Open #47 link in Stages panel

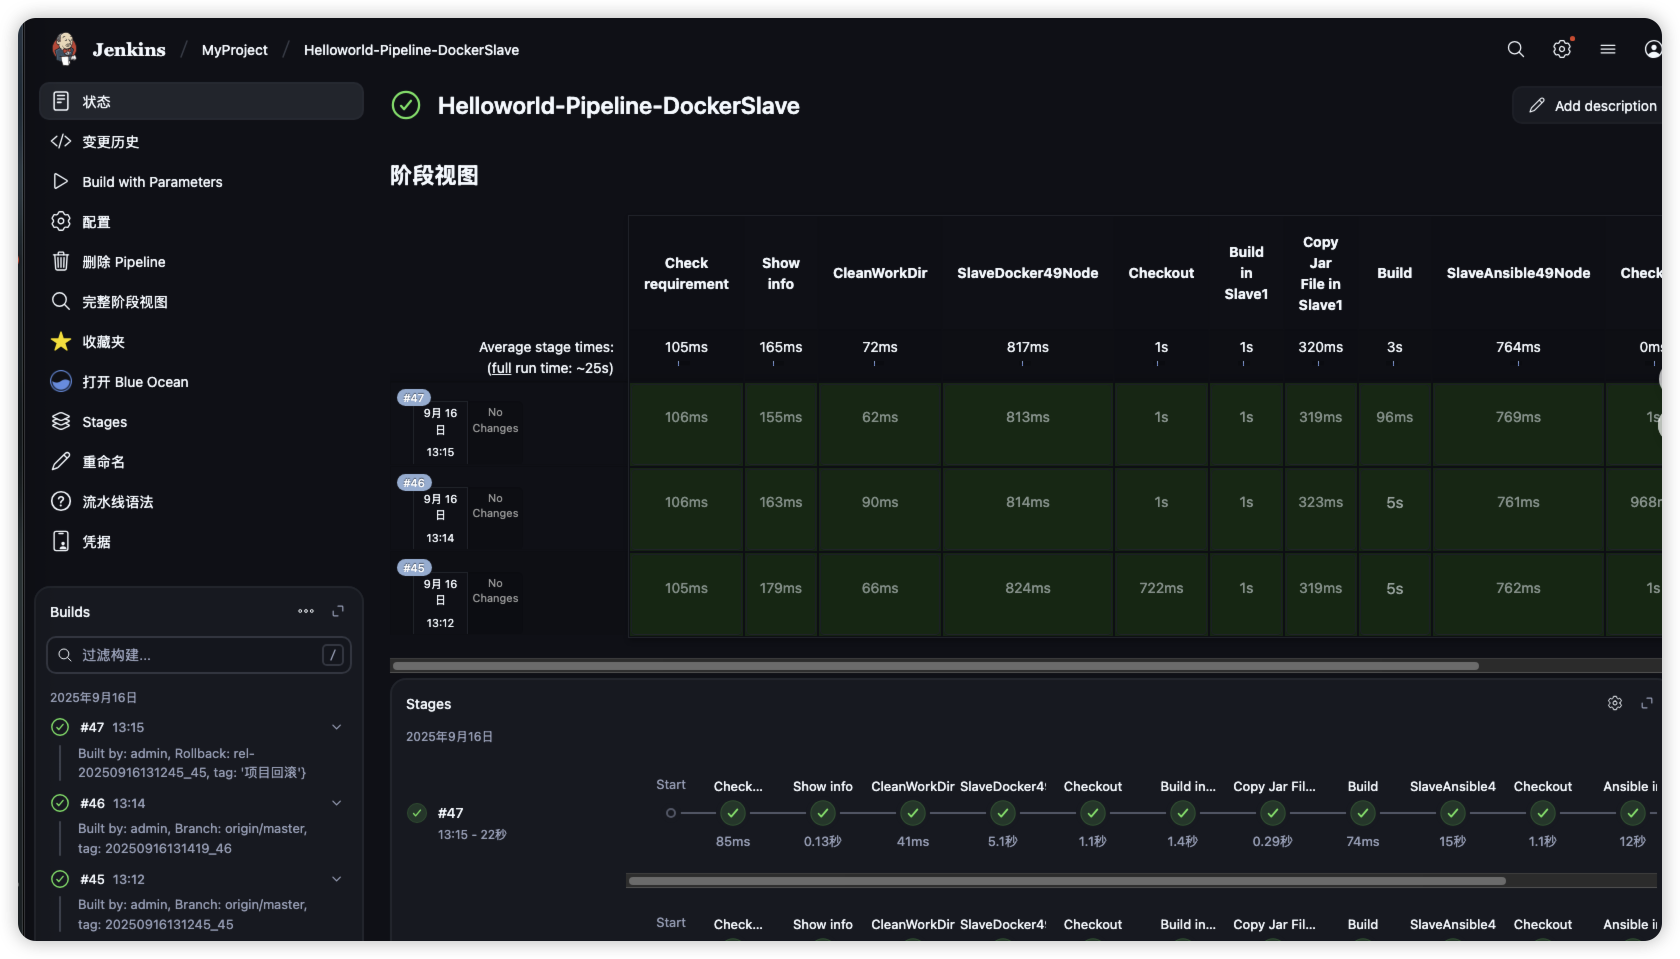pyautogui.click(x=450, y=813)
